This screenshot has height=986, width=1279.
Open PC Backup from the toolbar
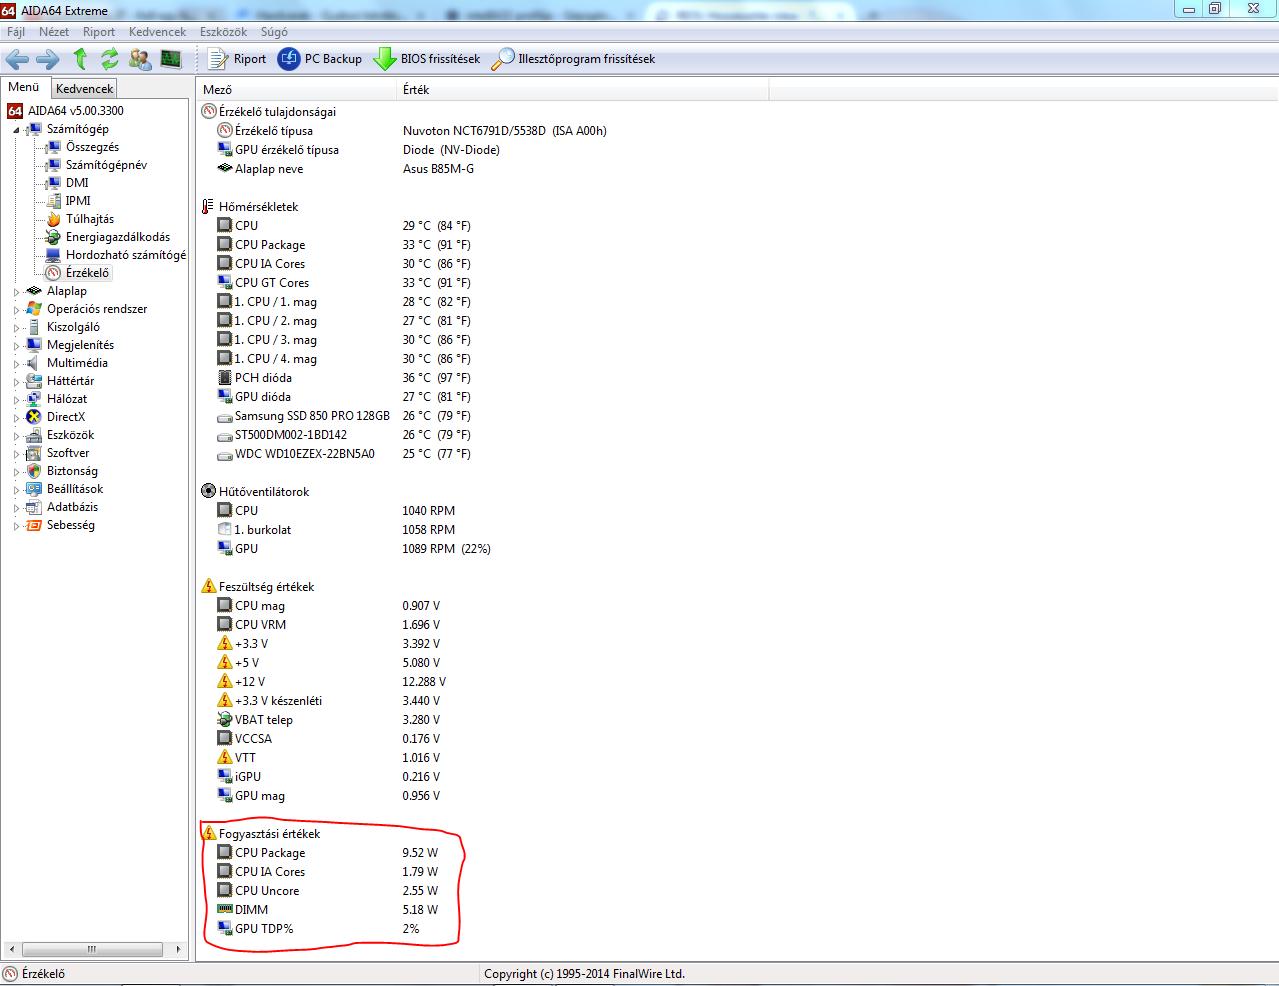pos(320,59)
